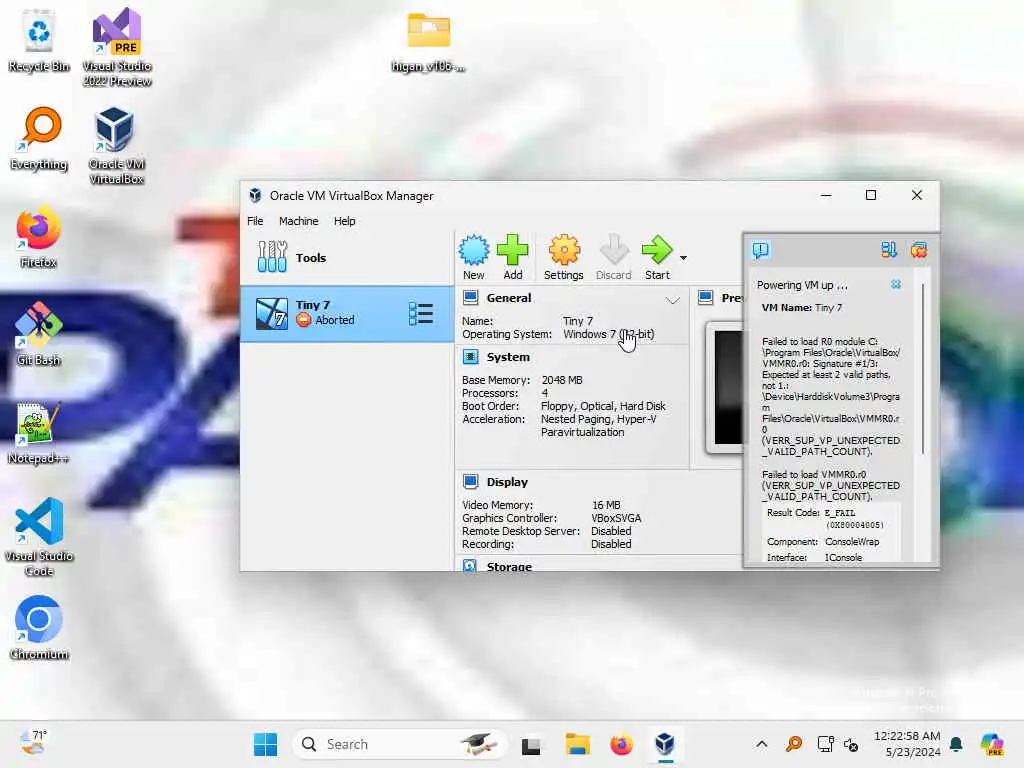Image resolution: width=1024 pixels, height=768 pixels.
Task: Open the Start button dropdown arrow
Action: (x=683, y=258)
